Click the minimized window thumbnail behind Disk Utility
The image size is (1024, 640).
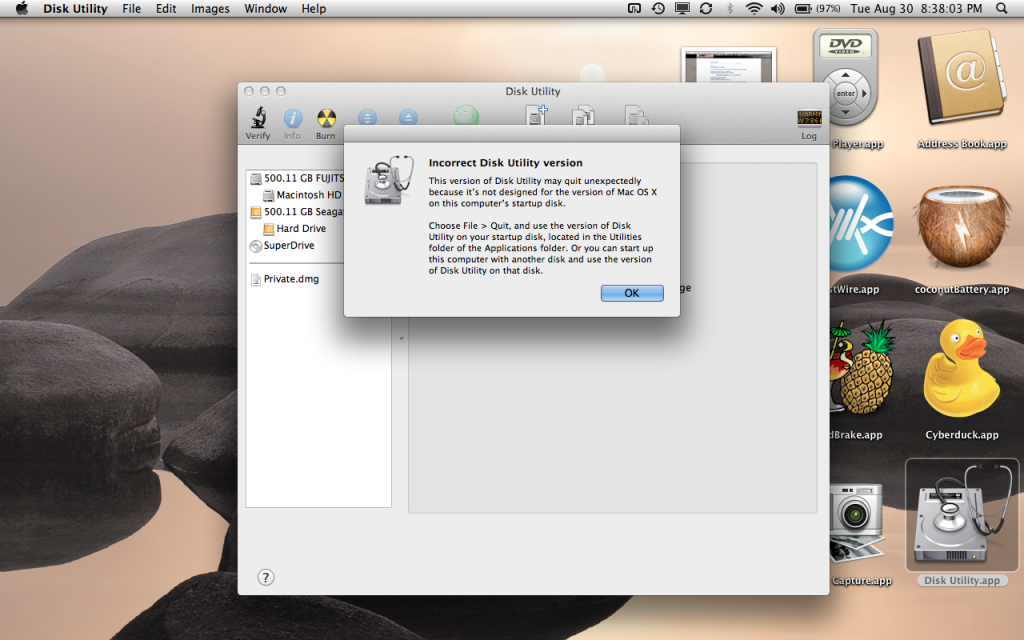click(x=728, y=65)
